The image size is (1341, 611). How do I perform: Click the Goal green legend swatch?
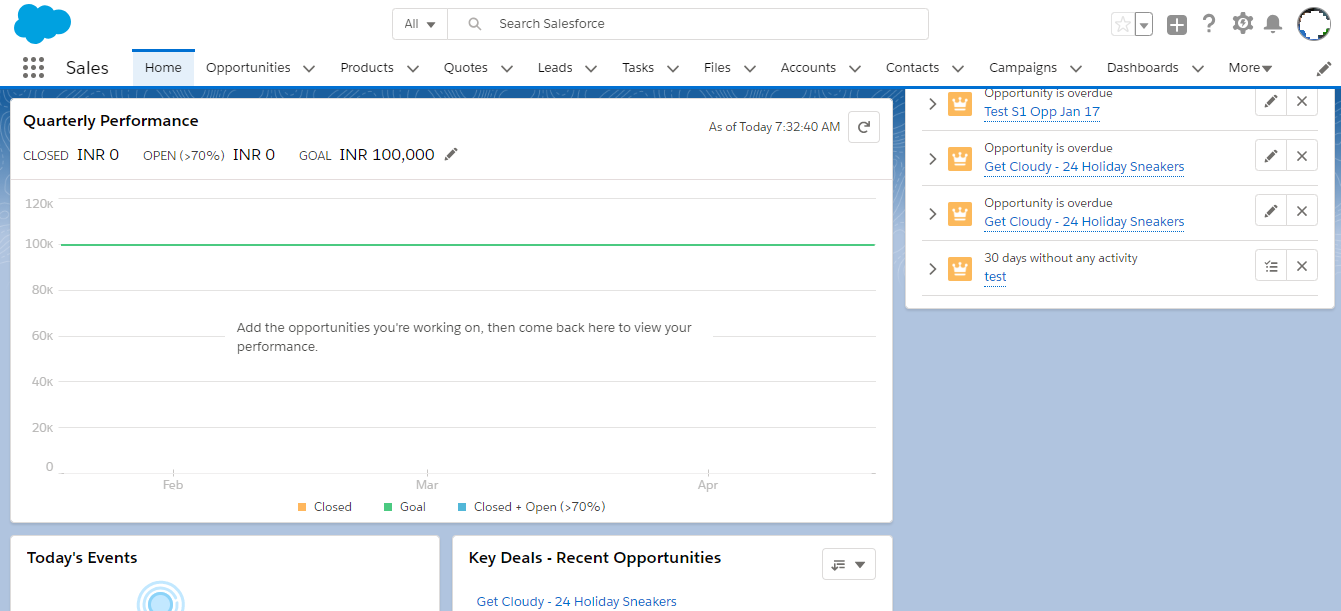coord(388,506)
